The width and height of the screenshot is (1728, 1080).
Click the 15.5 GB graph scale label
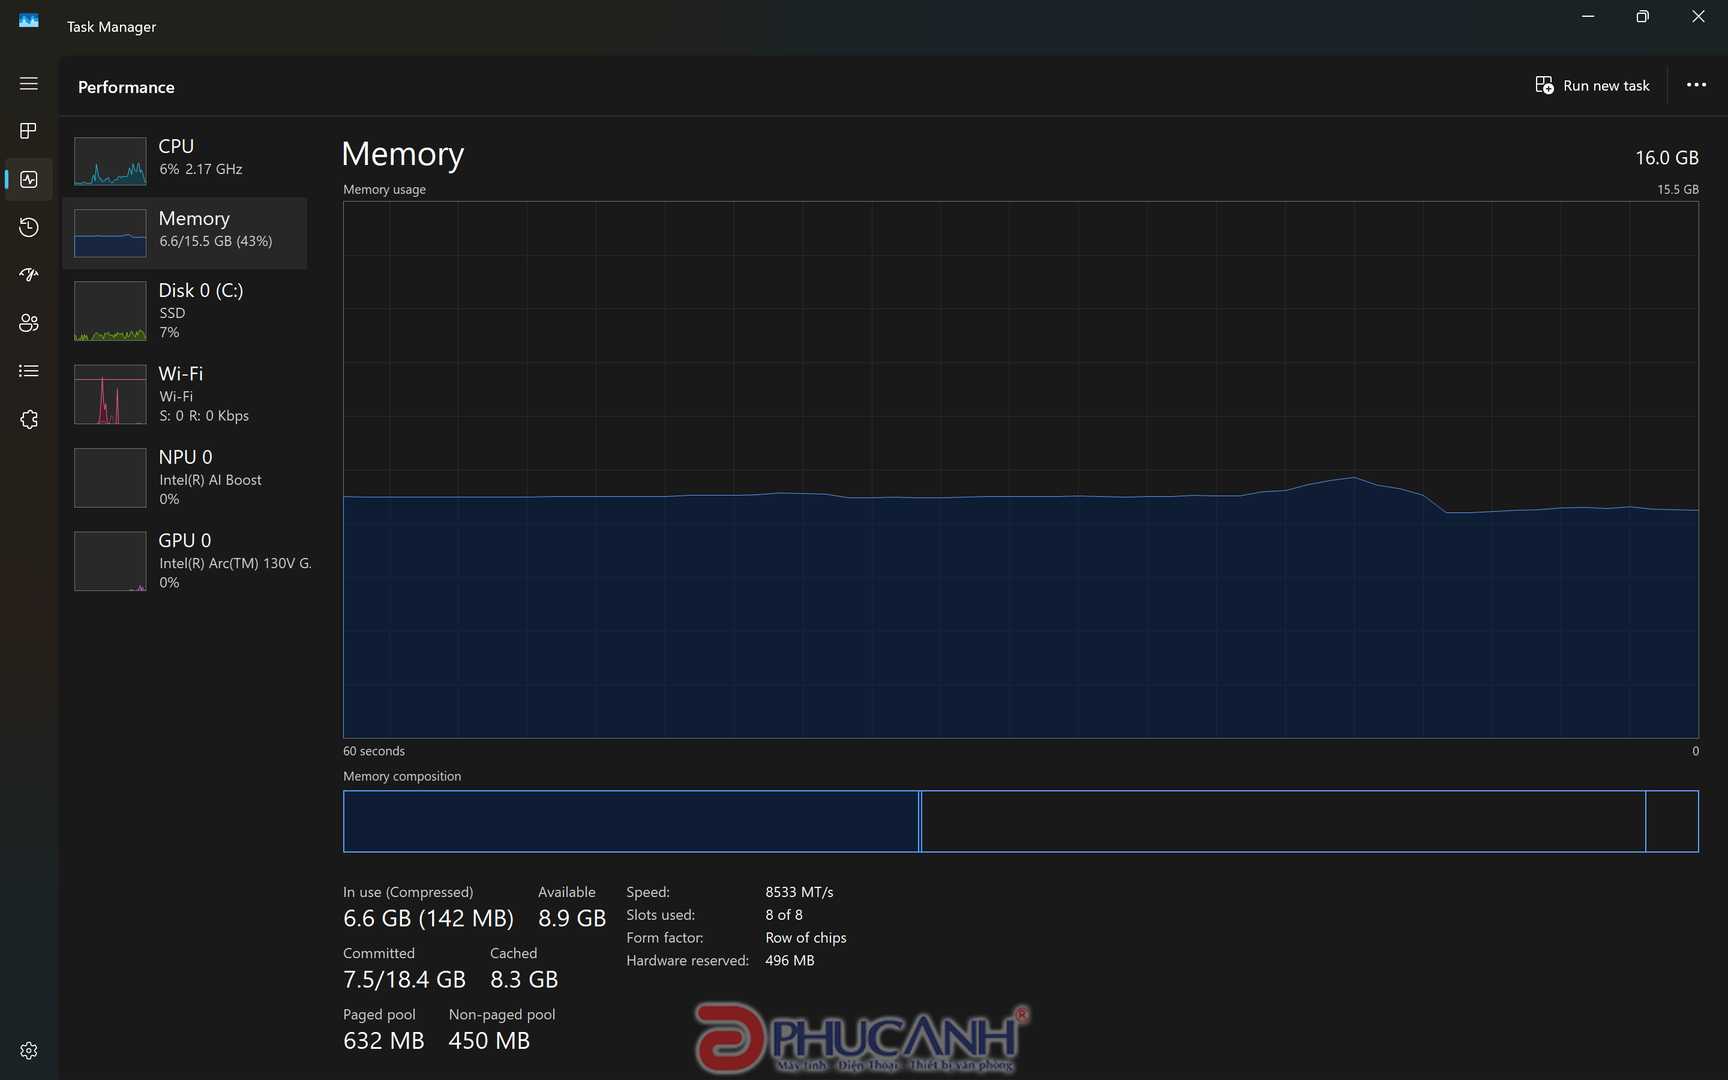[x=1678, y=189]
